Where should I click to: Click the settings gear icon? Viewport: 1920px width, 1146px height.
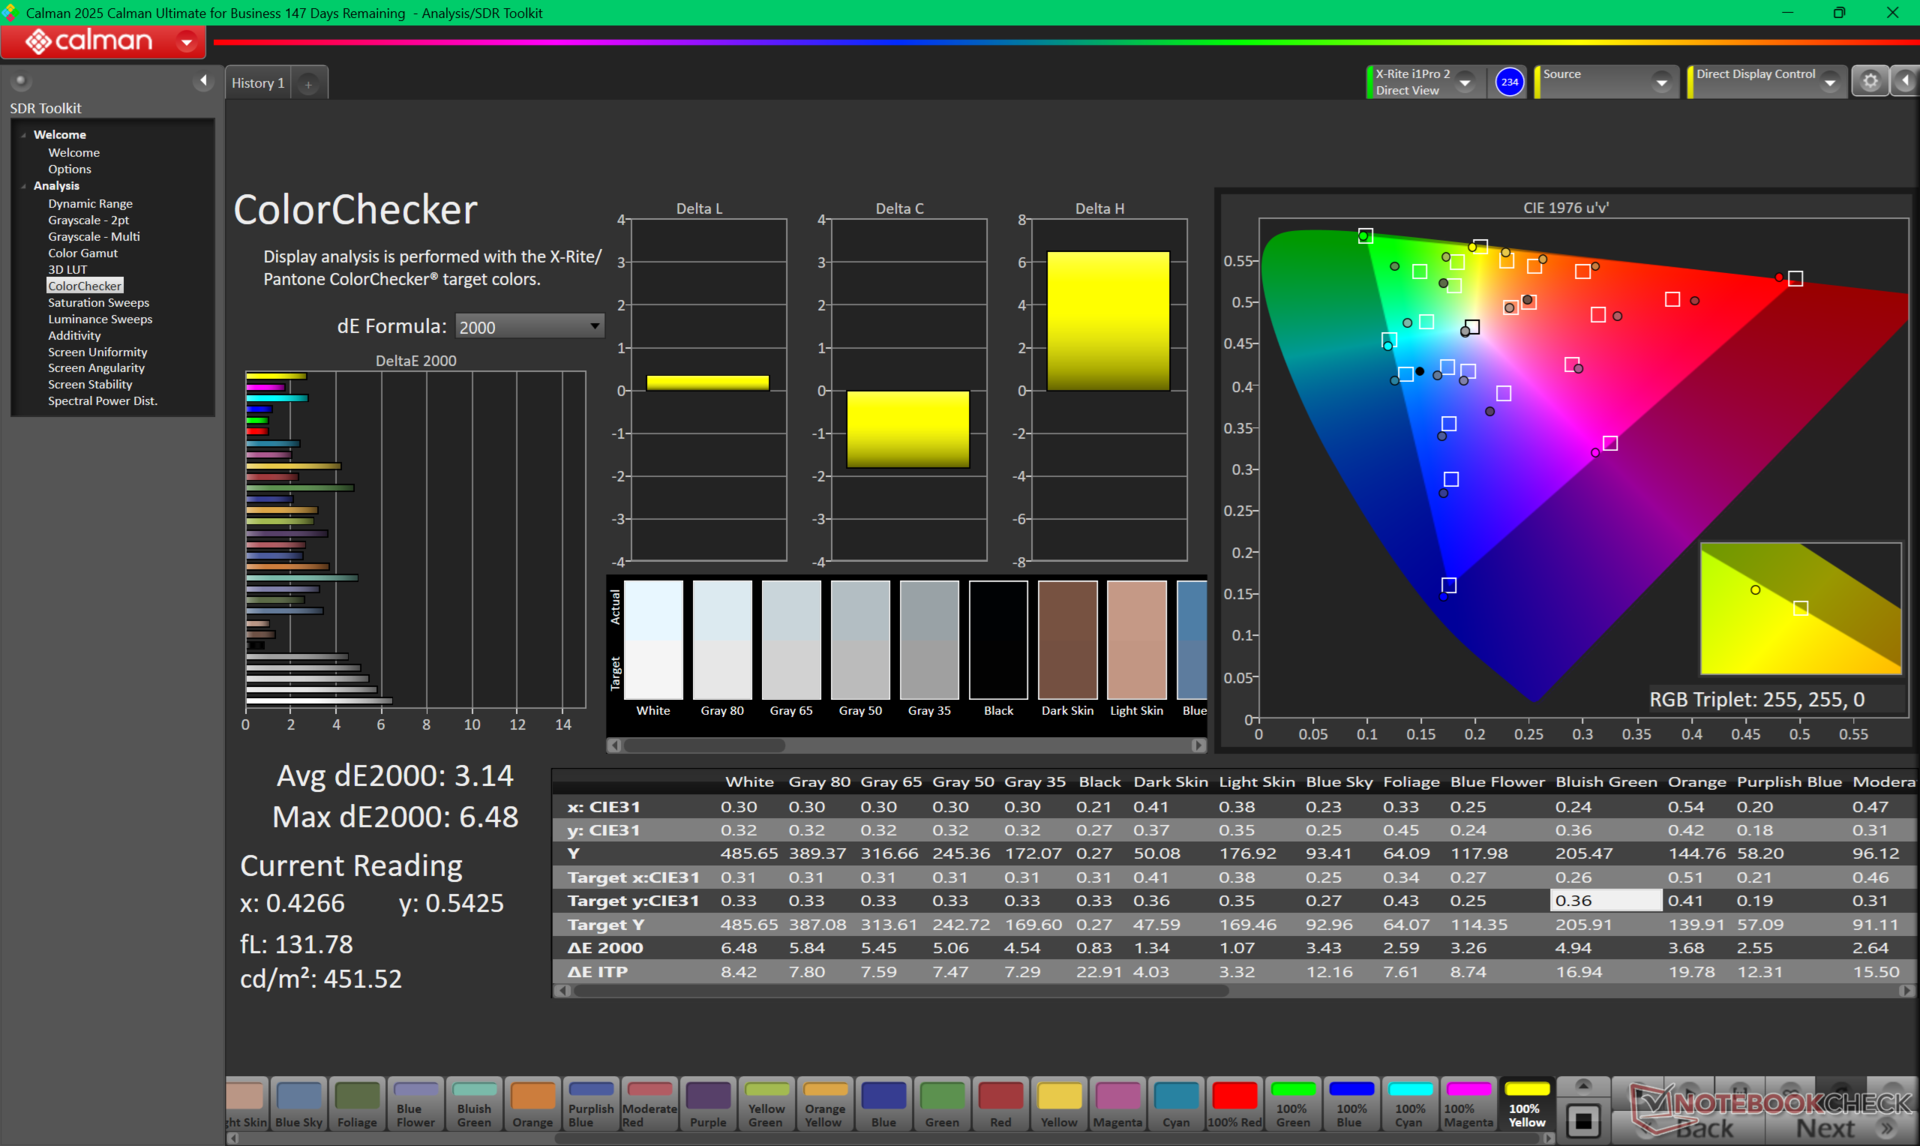(1870, 82)
